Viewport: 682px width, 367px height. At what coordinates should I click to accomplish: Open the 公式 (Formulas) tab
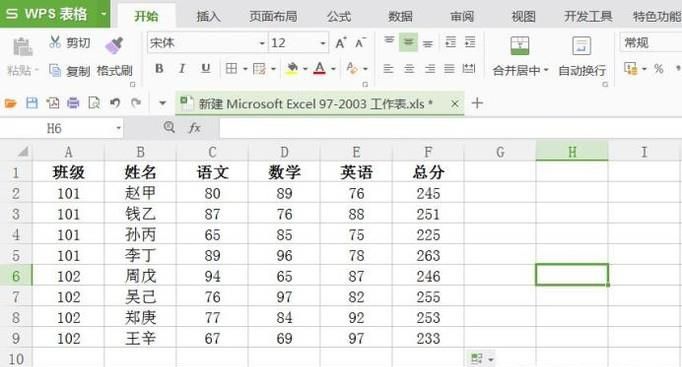point(339,17)
